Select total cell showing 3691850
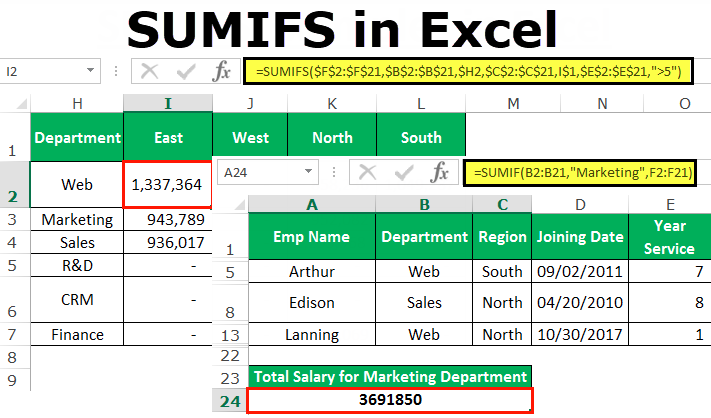Viewport: 711px width, 418px height. tap(390, 400)
